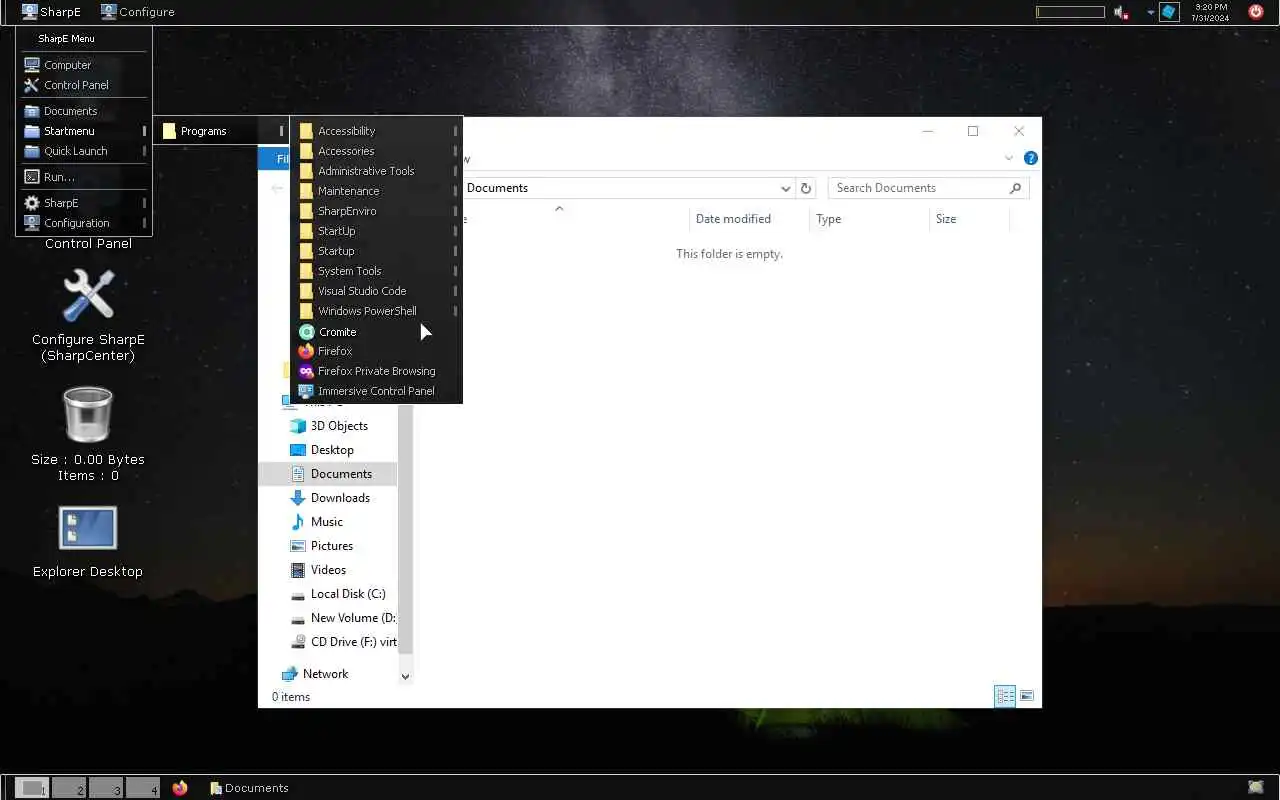Open Music folder in Explorer sidebar
The image size is (1280, 800).
[328, 522]
